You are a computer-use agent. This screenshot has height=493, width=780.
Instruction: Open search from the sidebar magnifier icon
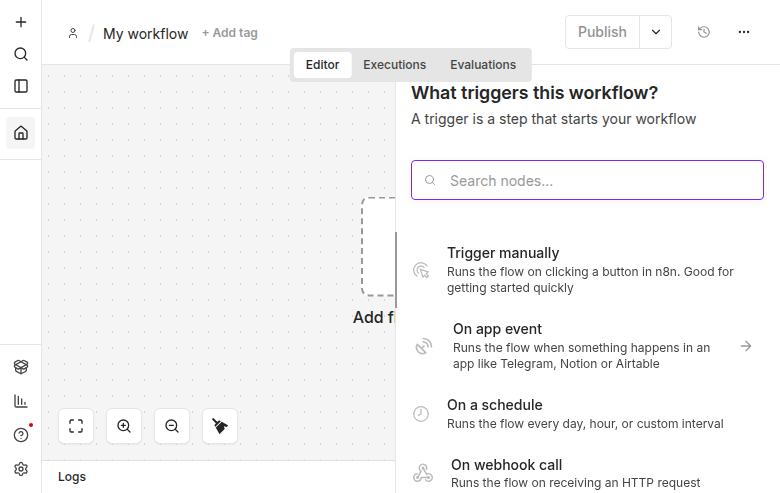pos(21,54)
